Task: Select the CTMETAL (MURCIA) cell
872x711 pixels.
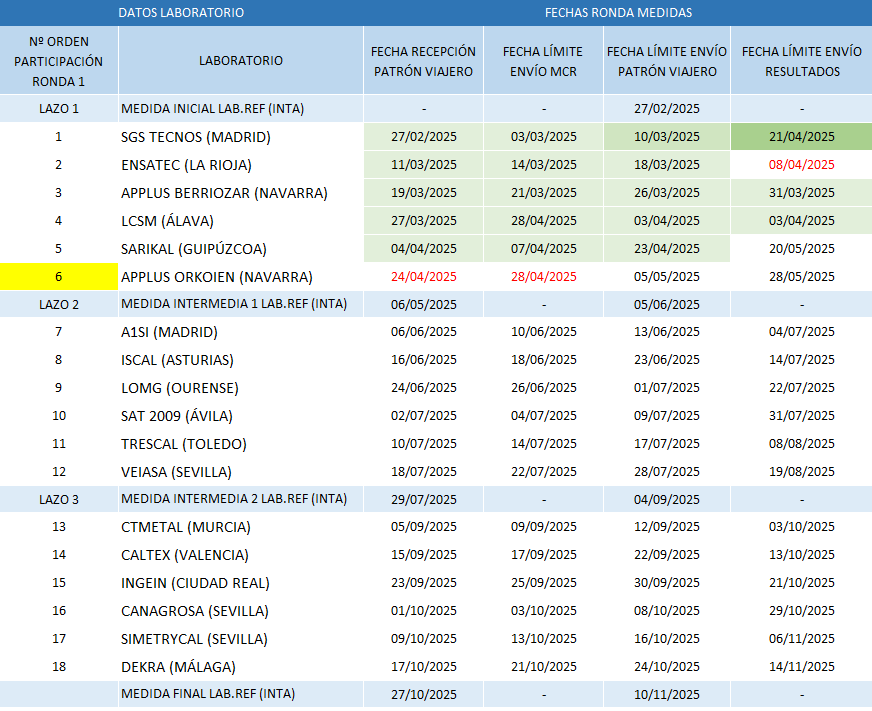Action: (x=241, y=527)
